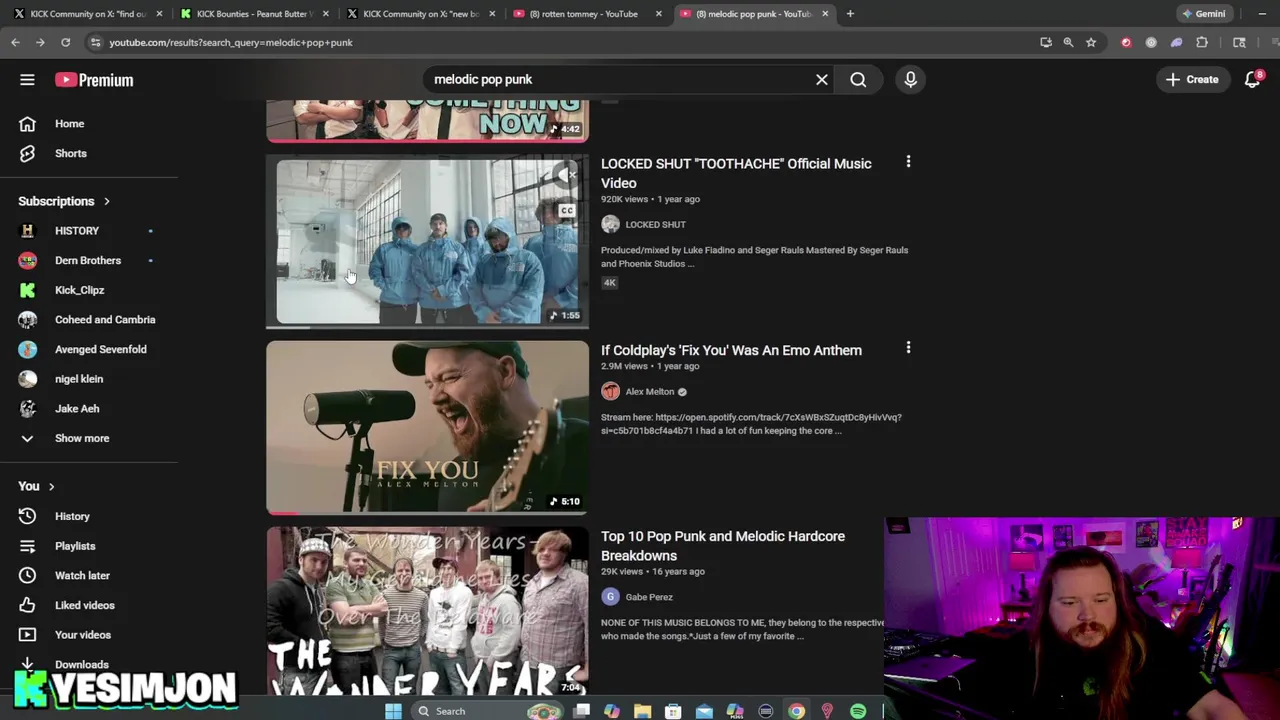This screenshot has width=1280, height=720.
Task: Open the YouTube hamburger guide menu
Action: pos(27,80)
